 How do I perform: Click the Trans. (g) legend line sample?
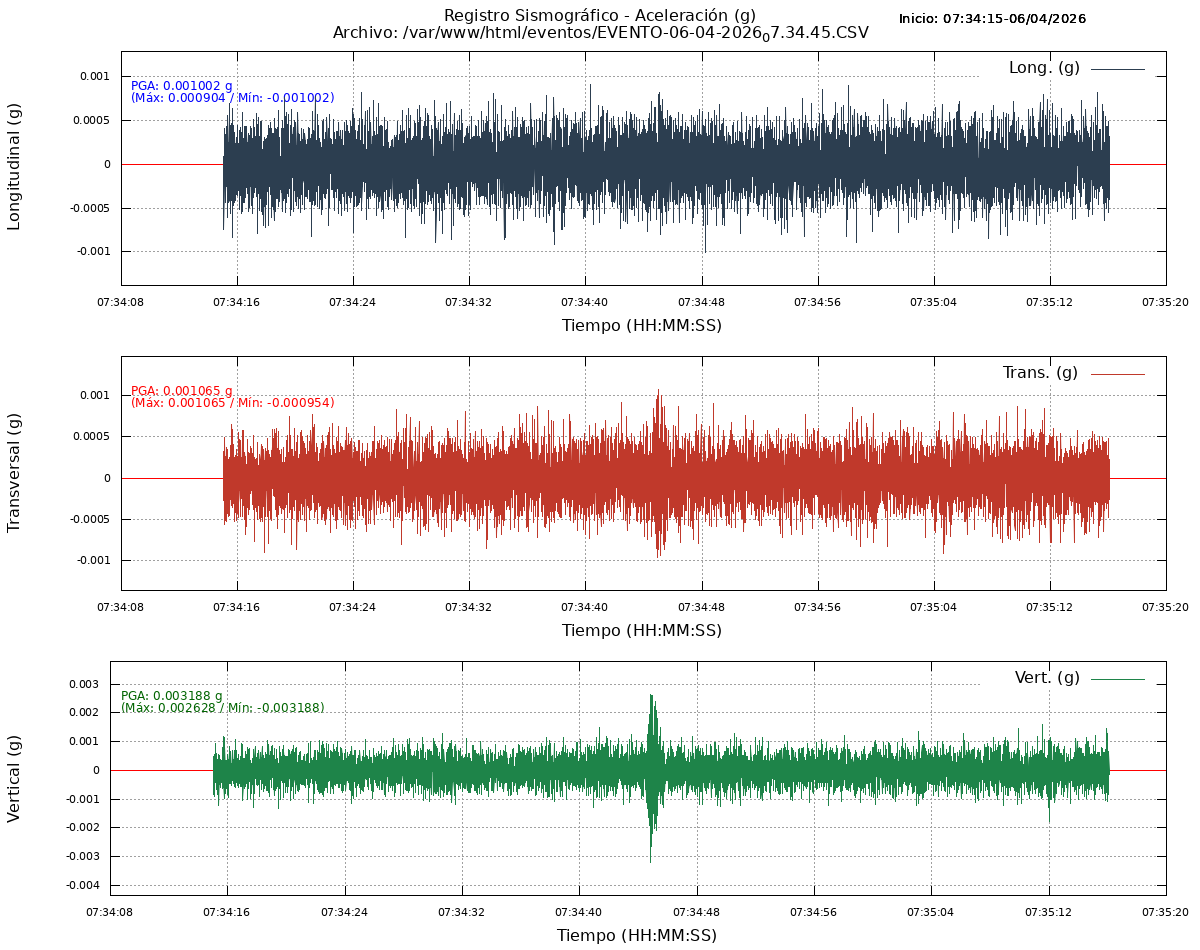1117,374
